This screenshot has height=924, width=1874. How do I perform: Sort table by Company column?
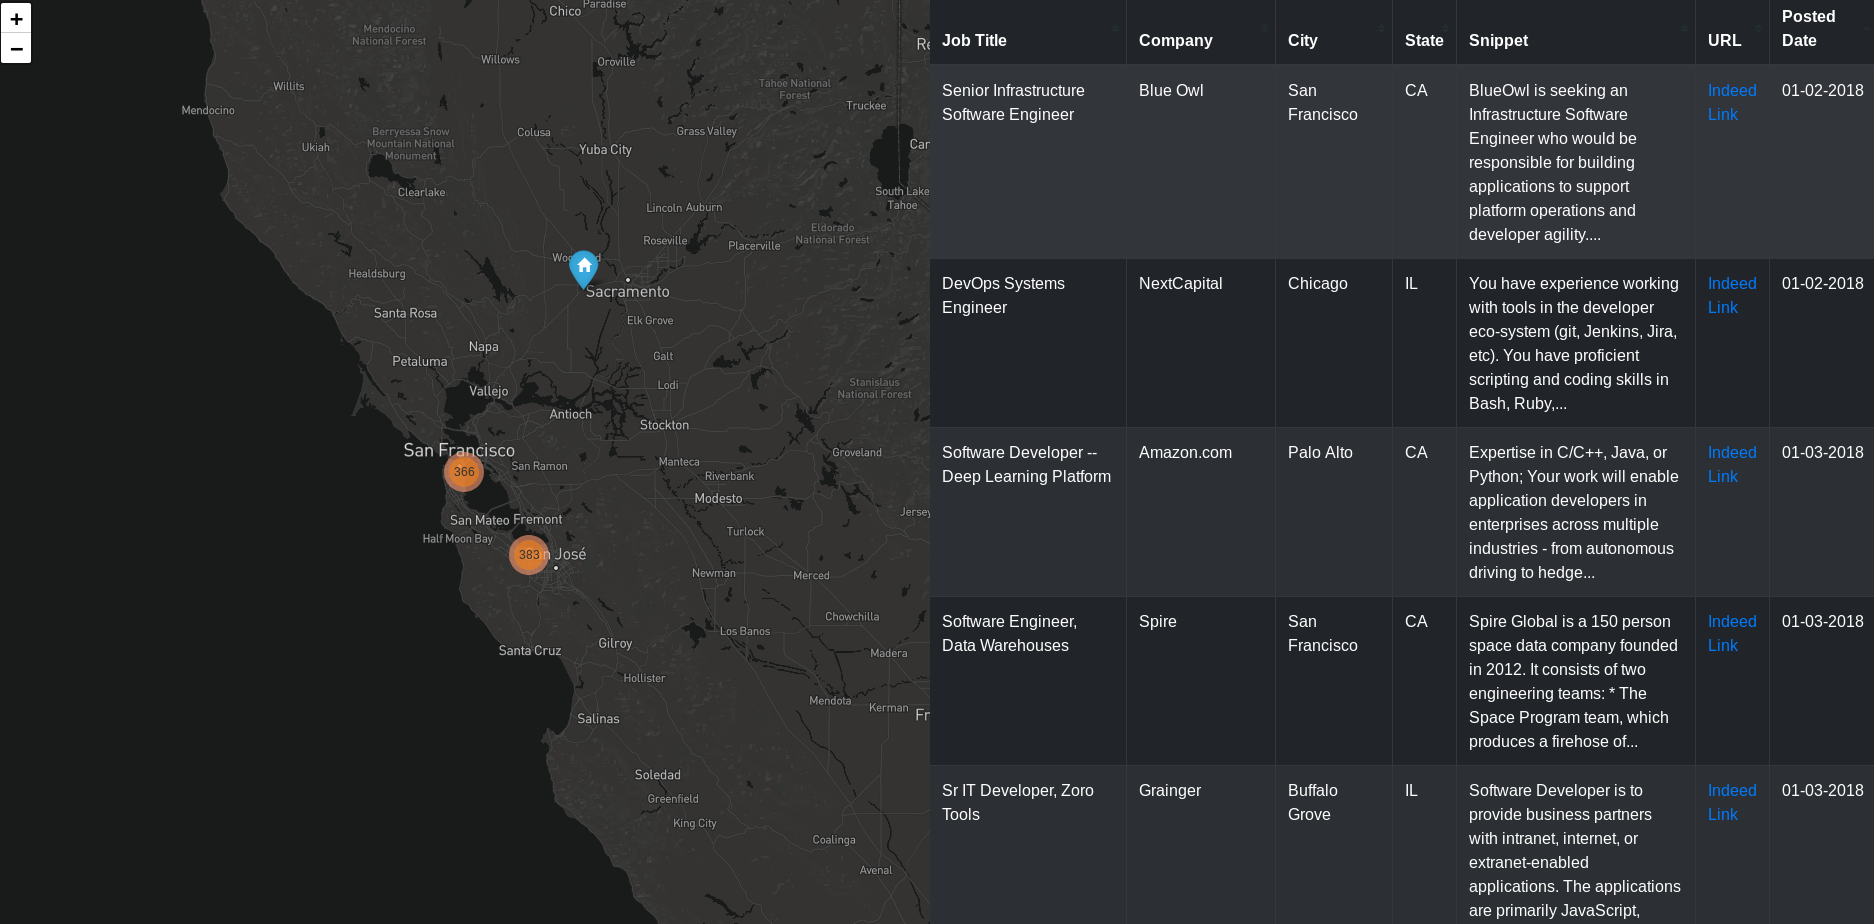(1201, 32)
